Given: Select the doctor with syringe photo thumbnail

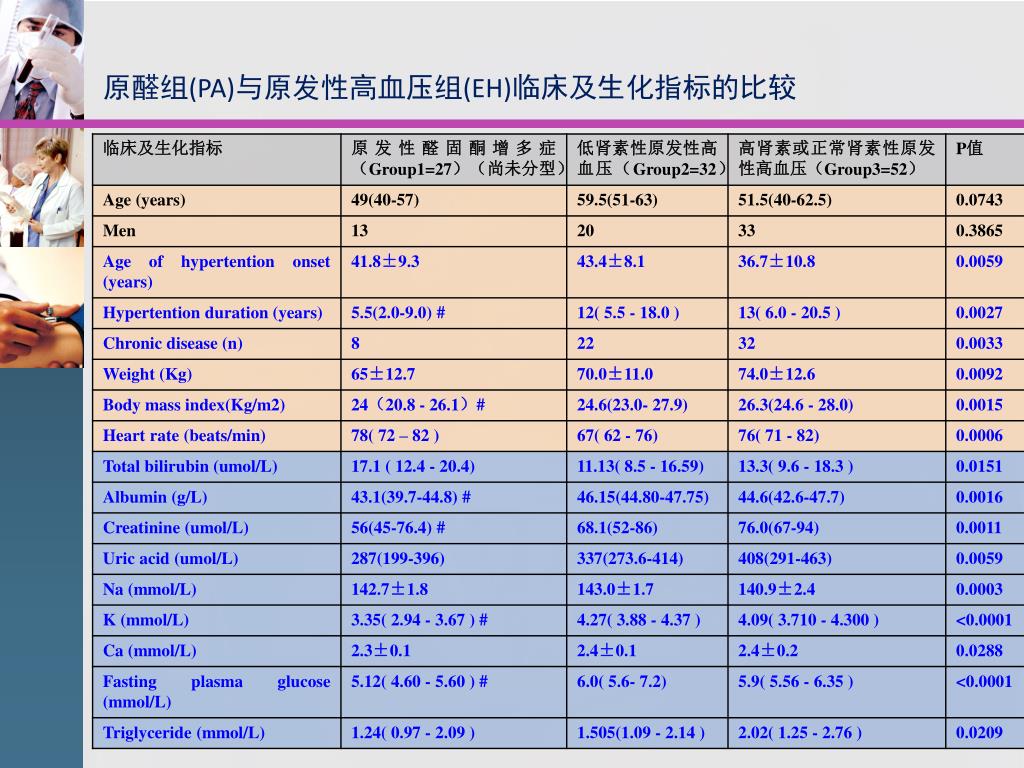Looking at the screenshot, I should pos(42,59).
